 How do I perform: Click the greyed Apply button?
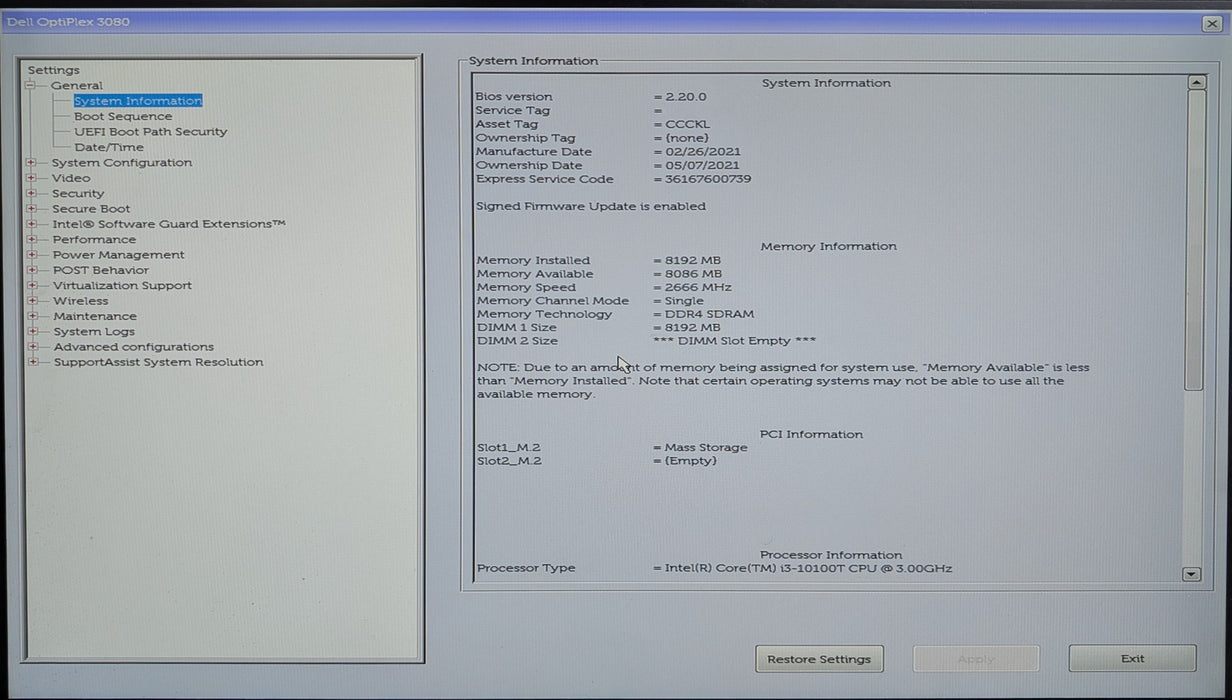click(x=976, y=659)
